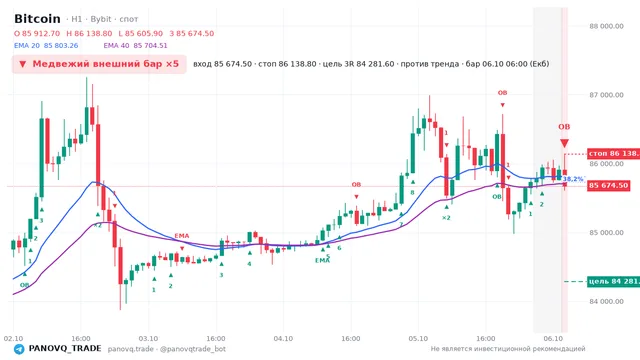Click the green '×2' marker near 05.10
The height and width of the screenshot is (360, 640).
tap(446, 218)
